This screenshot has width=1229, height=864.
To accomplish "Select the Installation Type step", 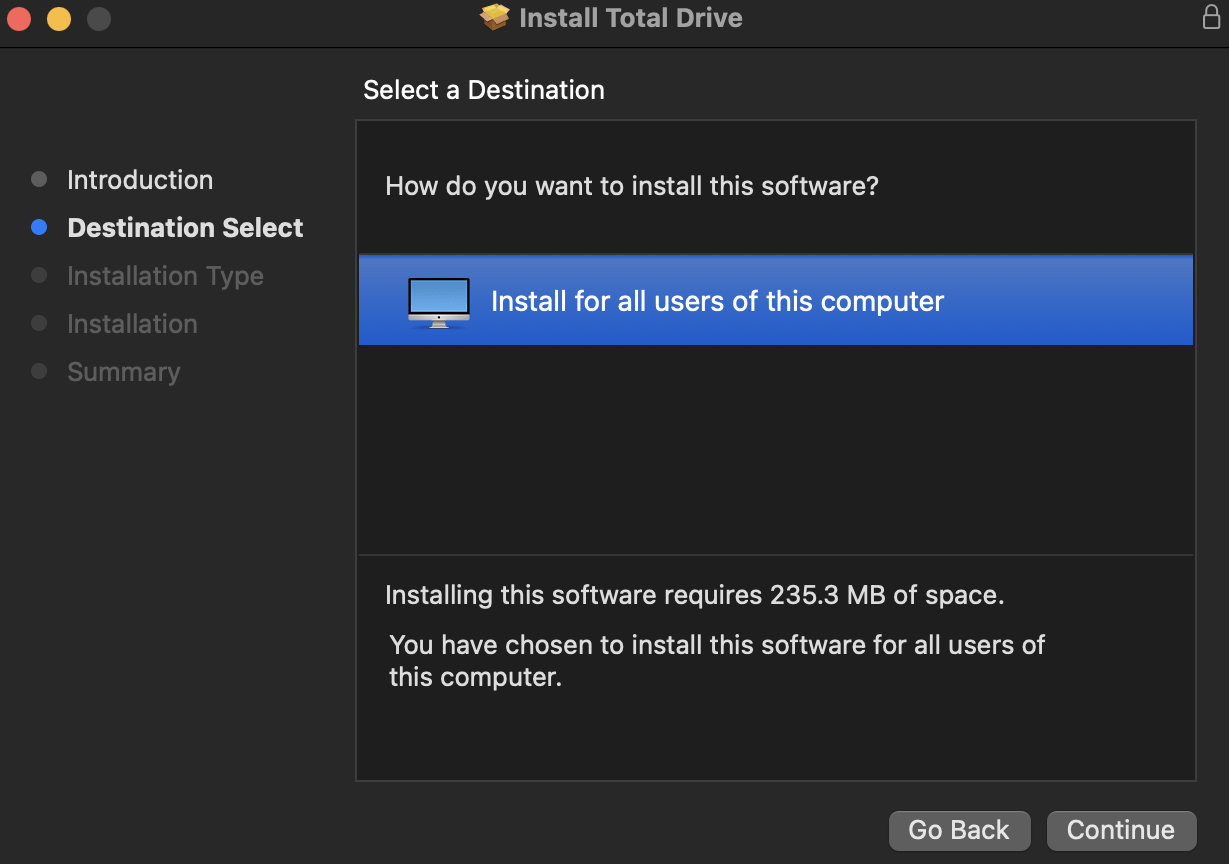I will 164,276.
